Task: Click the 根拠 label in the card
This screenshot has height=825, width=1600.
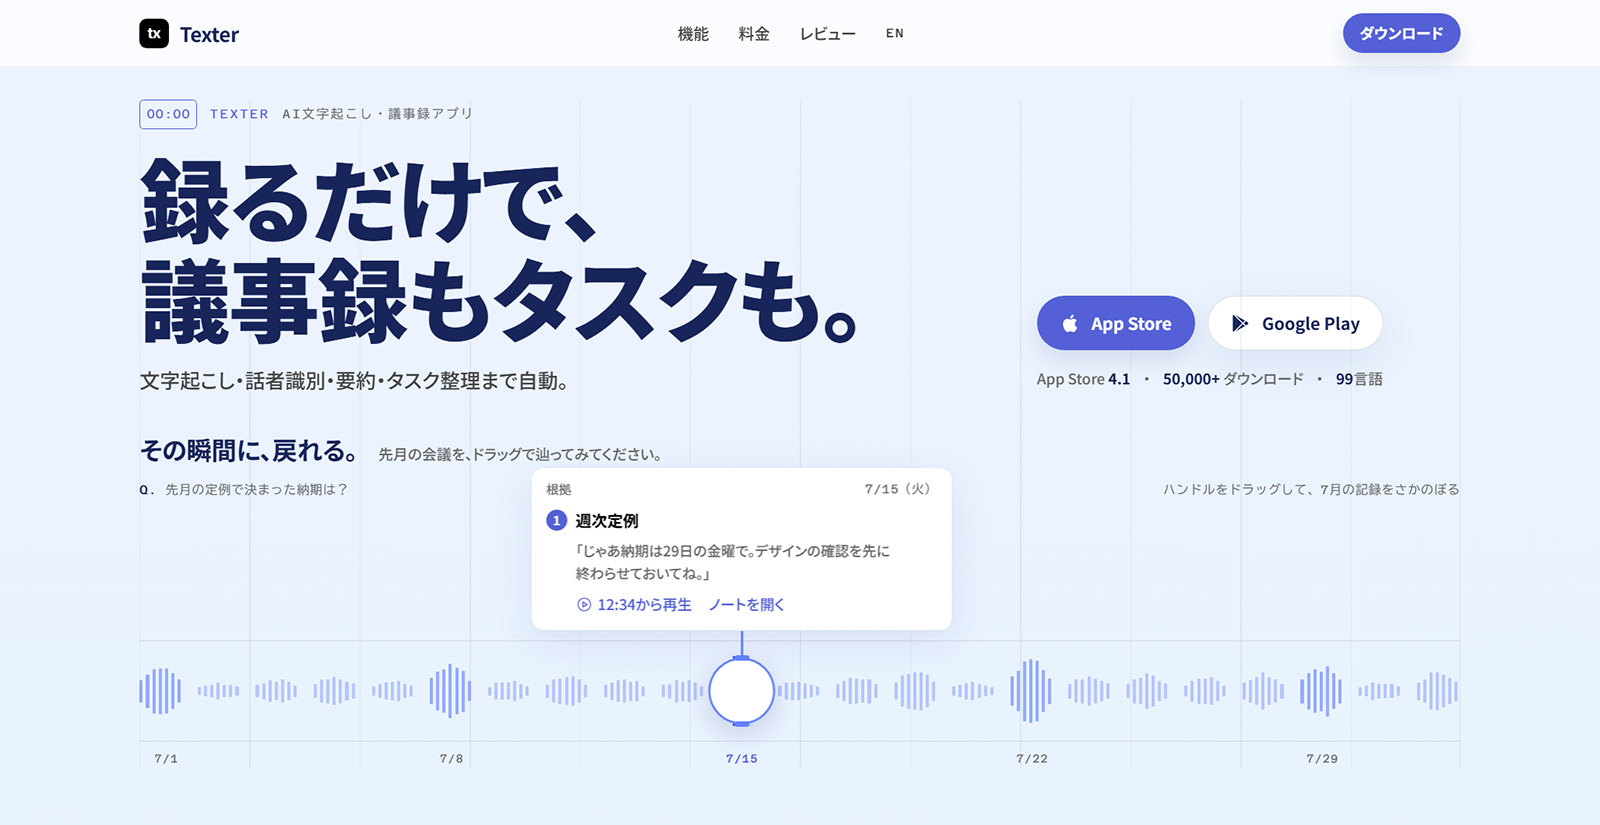Action: click(559, 490)
